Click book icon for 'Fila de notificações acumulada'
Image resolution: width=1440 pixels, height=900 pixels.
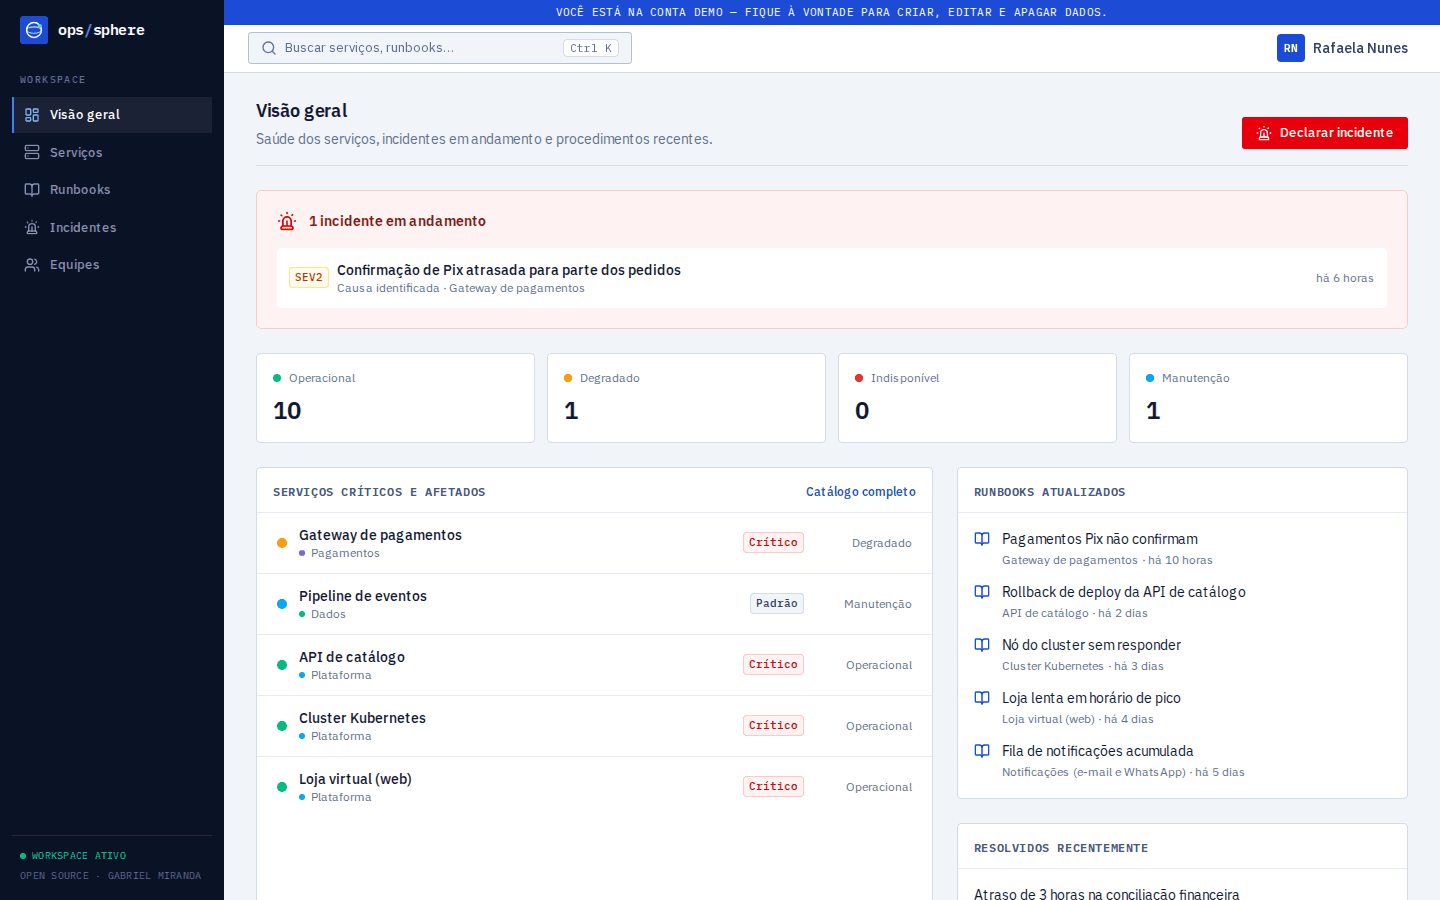[x=982, y=751]
